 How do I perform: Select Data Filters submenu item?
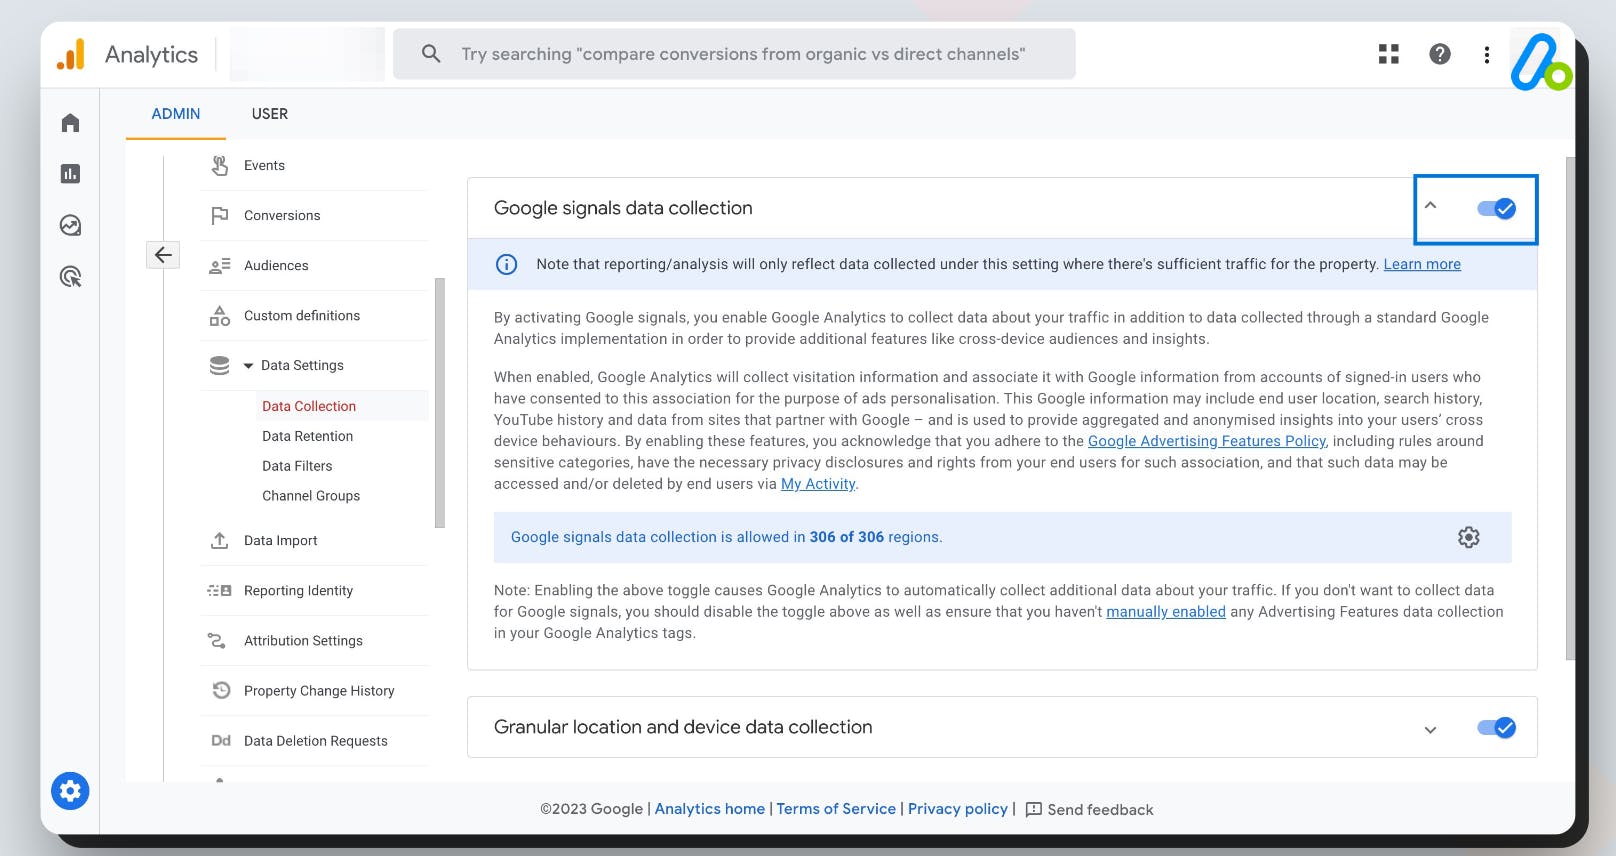[297, 466]
